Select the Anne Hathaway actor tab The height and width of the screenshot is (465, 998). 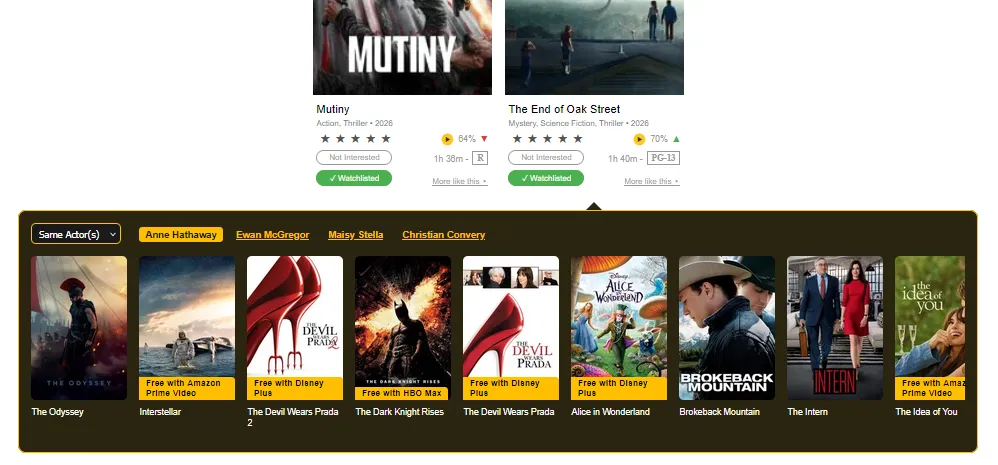pyautogui.click(x=181, y=235)
